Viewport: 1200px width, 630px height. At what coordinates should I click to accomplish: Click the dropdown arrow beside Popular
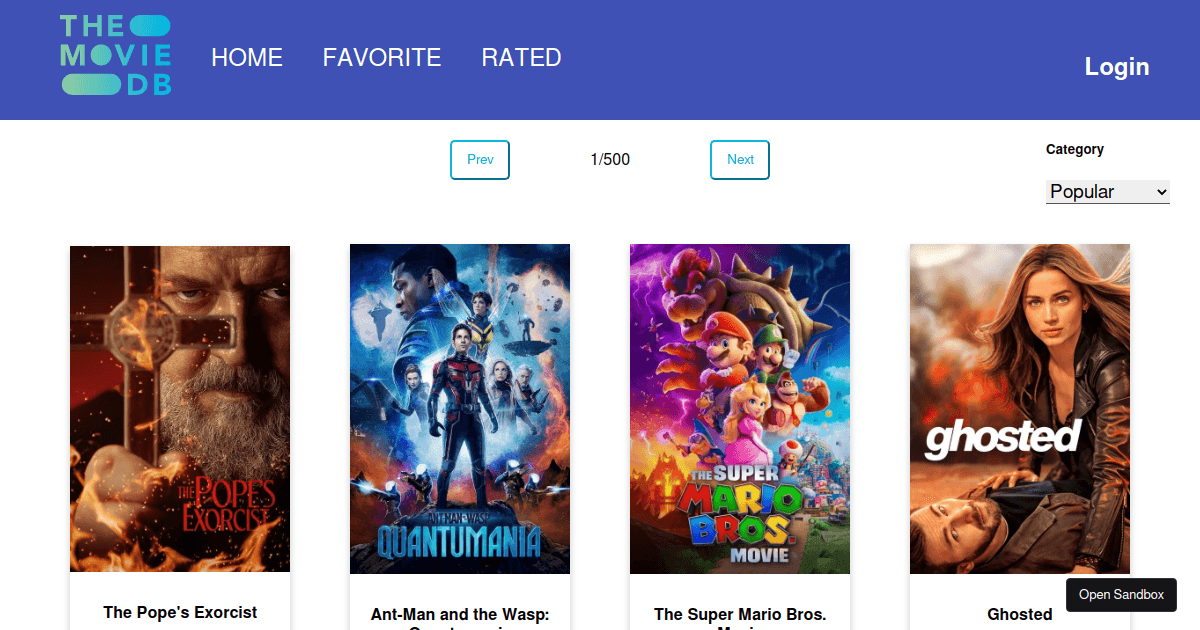1161,191
